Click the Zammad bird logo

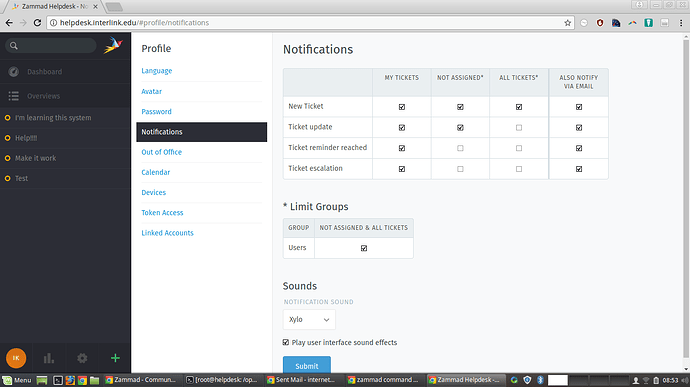pos(113,45)
